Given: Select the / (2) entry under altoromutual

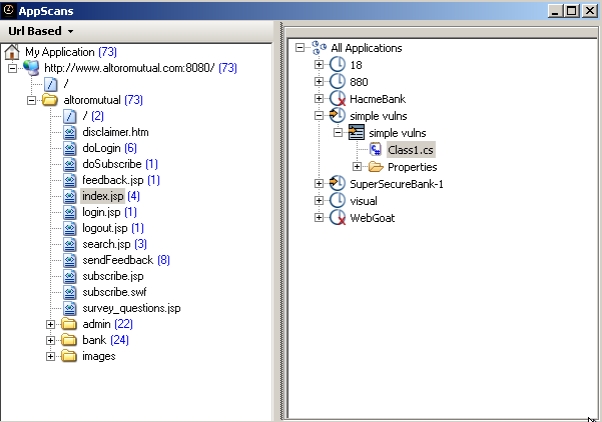Looking at the screenshot, I should [93, 116].
